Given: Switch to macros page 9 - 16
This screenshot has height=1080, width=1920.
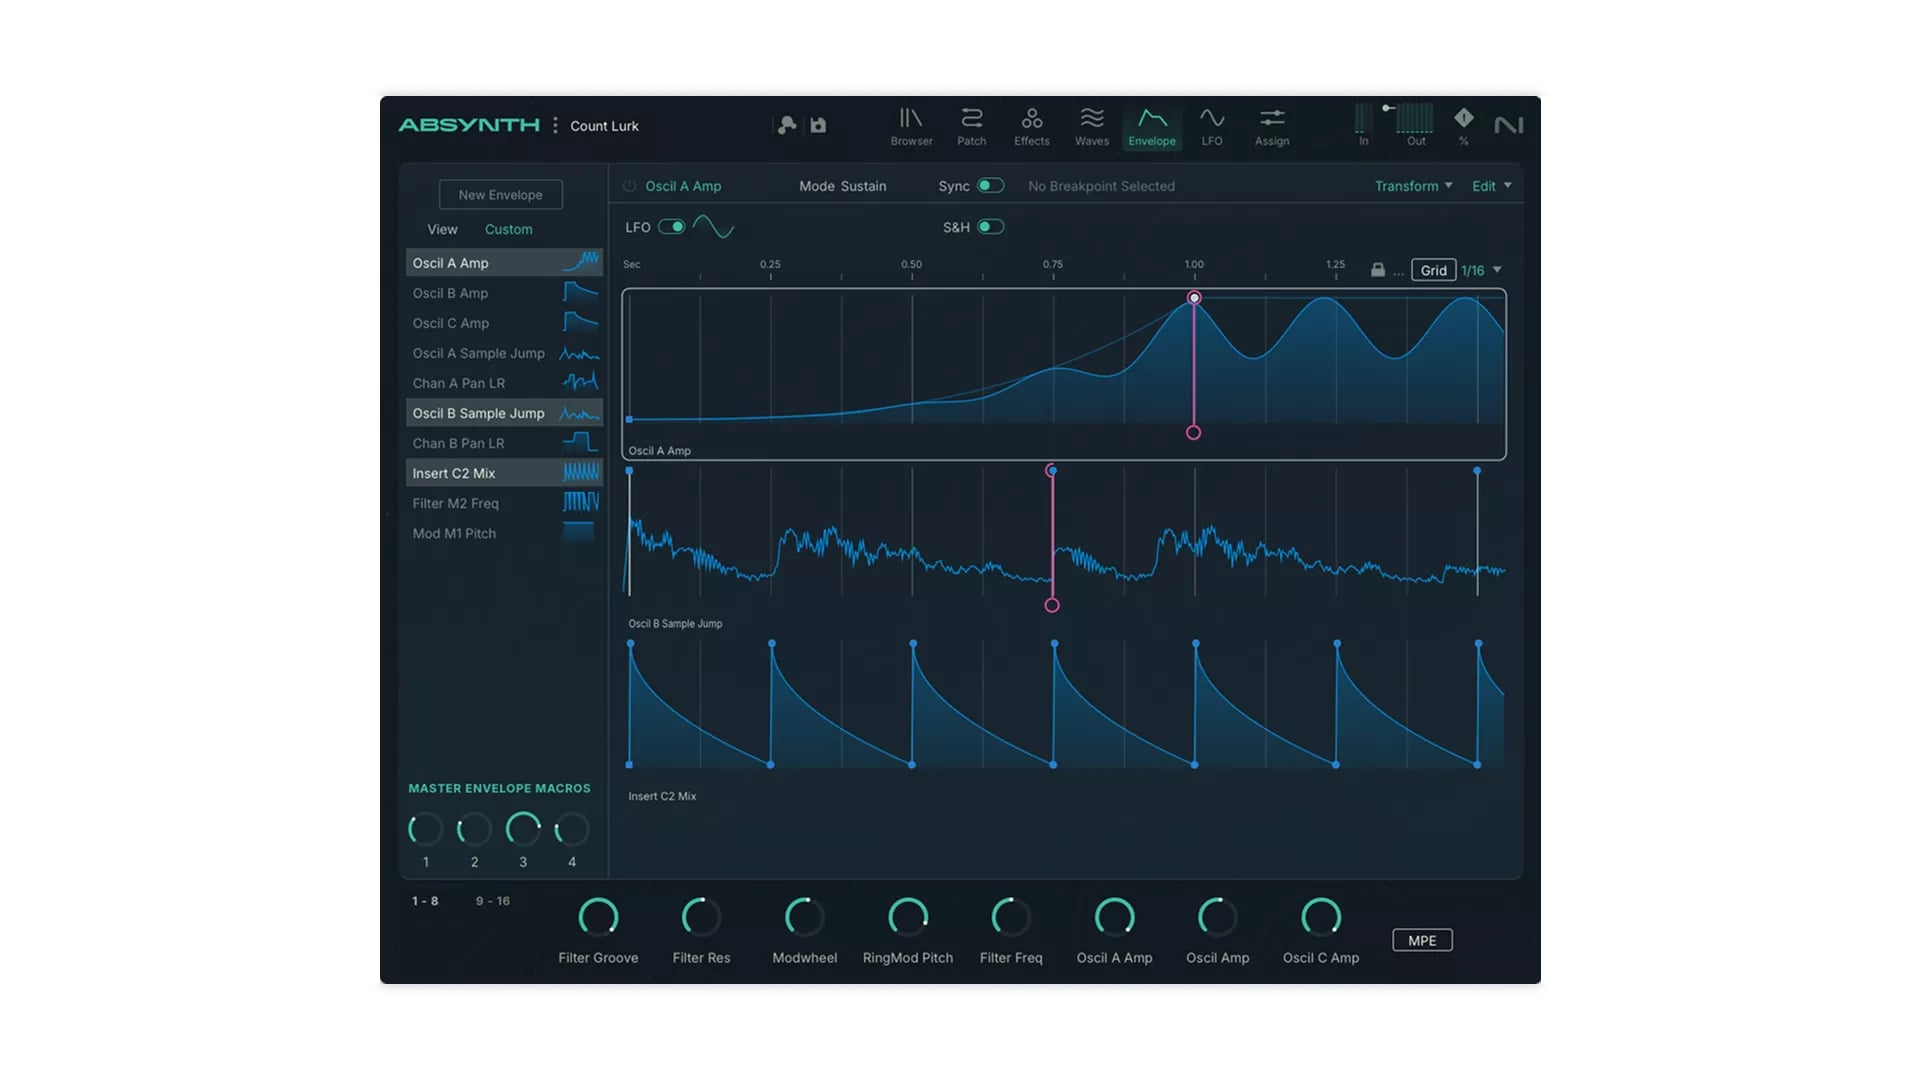Looking at the screenshot, I should click(x=492, y=901).
